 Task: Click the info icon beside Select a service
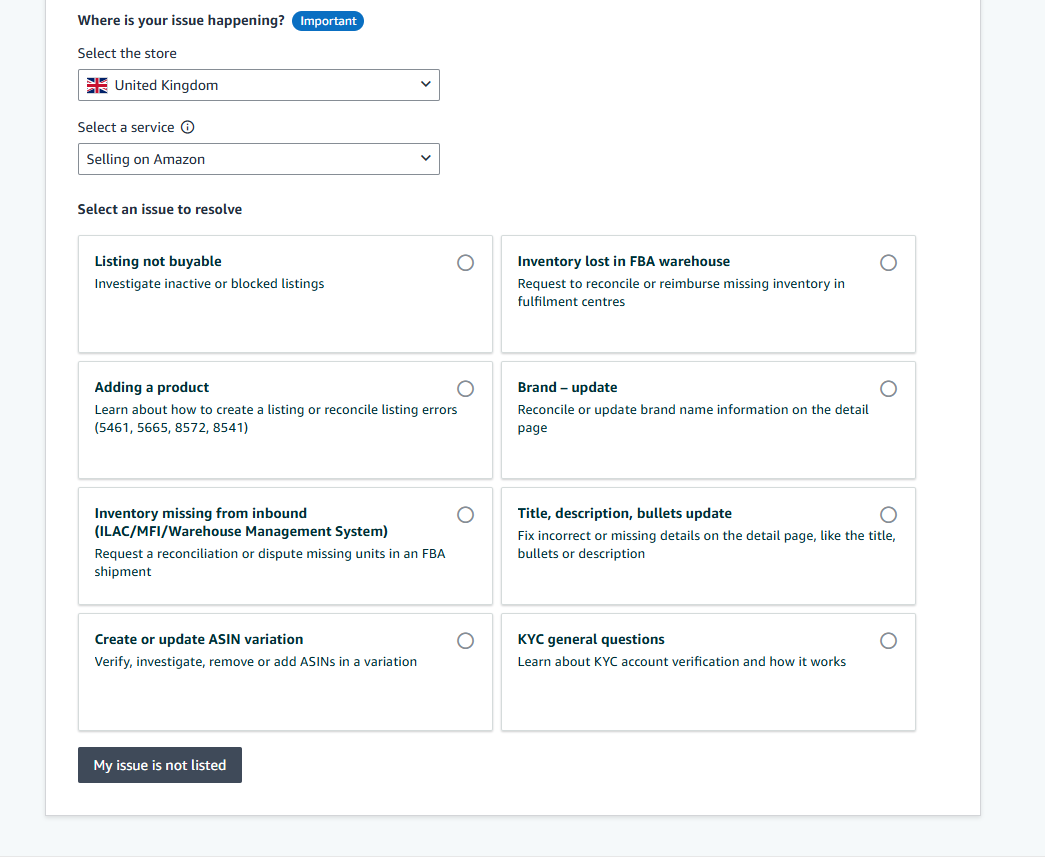(x=188, y=127)
